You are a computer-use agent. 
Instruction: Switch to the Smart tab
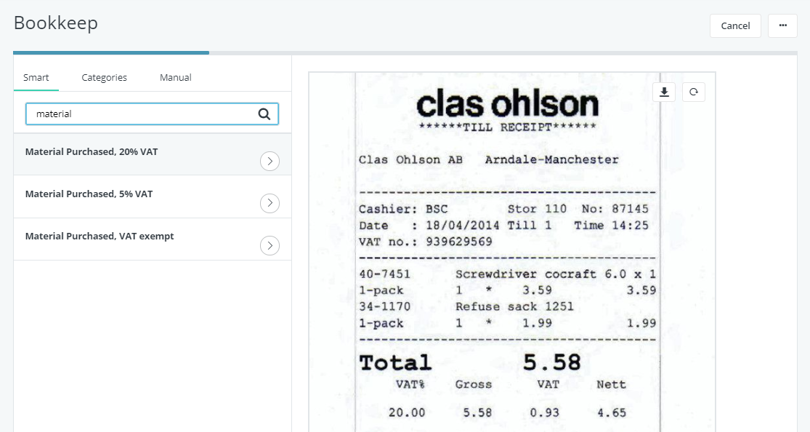(x=36, y=78)
